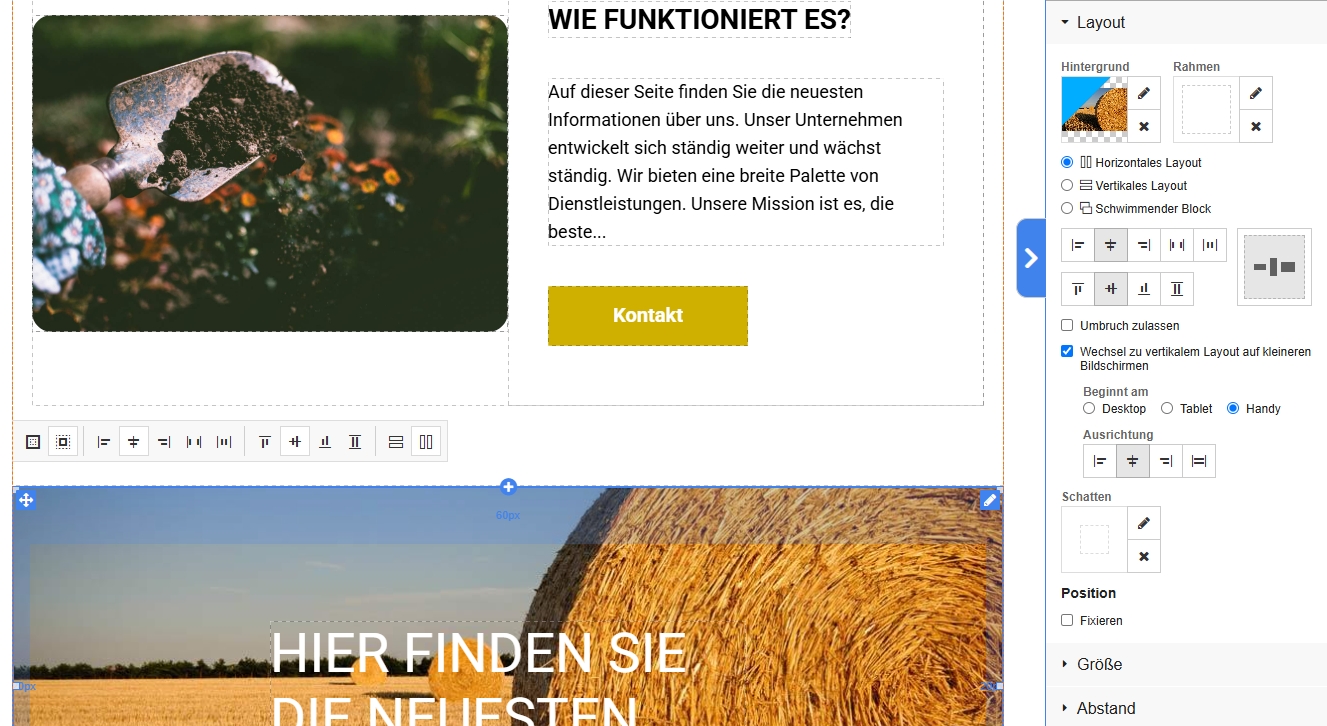The height and width of the screenshot is (726, 1327).
Task: Edit the Hintergrund background with pencil icon
Action: tap(1144, 93)
